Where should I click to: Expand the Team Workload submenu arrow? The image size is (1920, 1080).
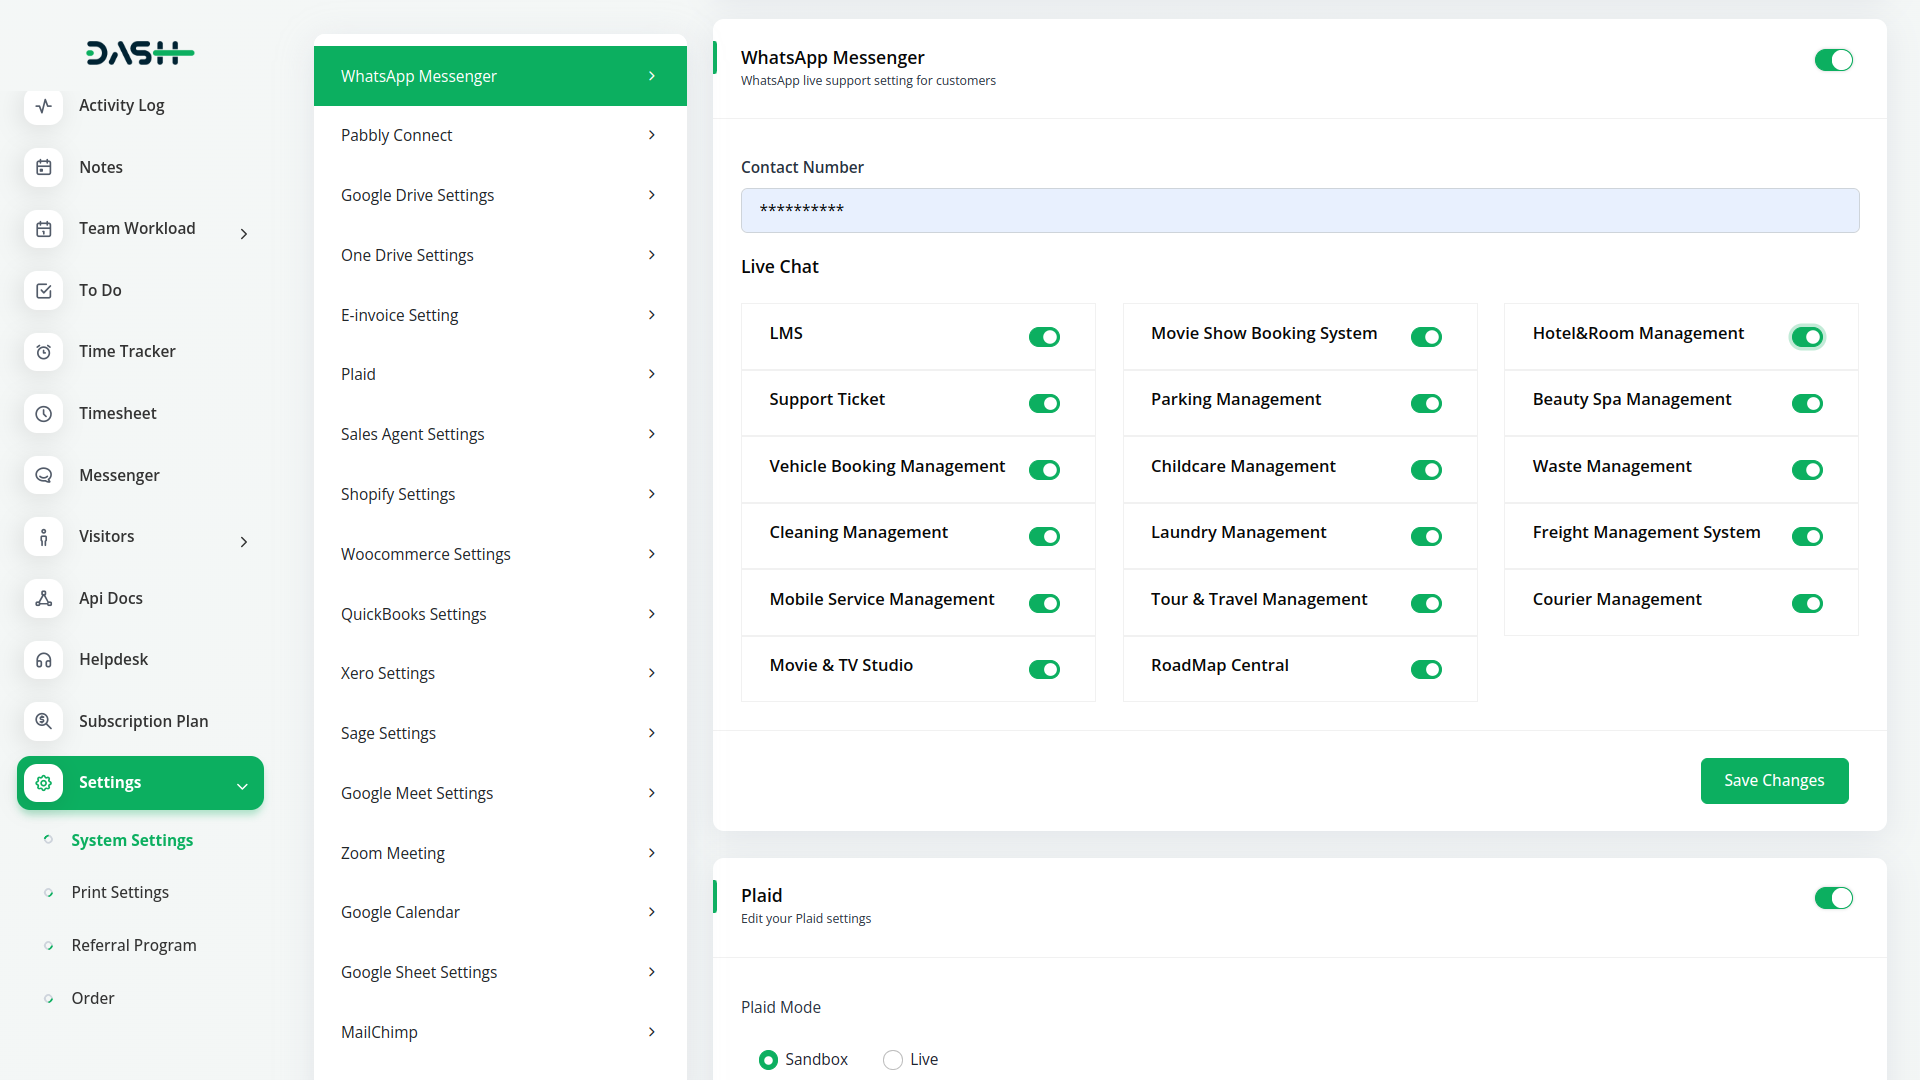click(x=244, y=234)
